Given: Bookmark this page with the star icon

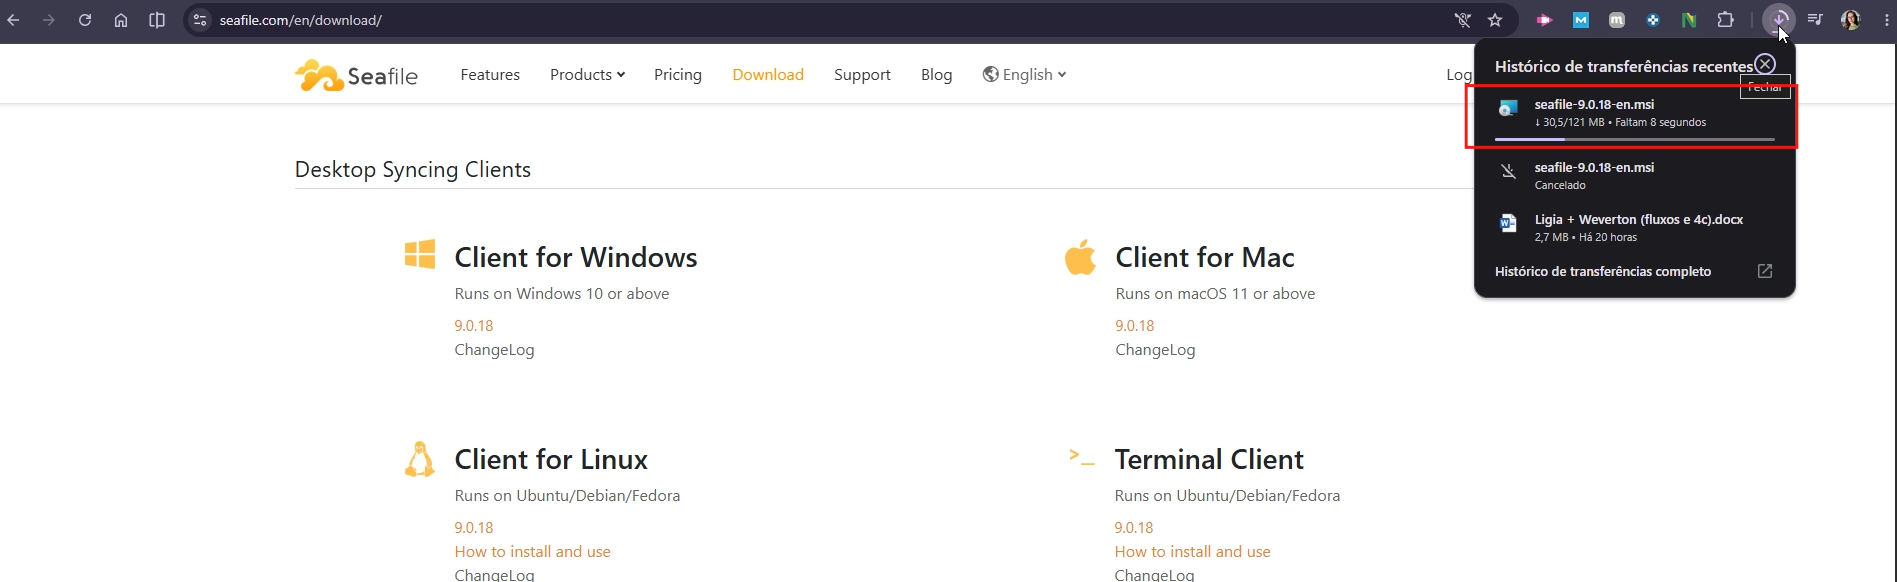Looking at the screenshot, I should point(1495,20).
